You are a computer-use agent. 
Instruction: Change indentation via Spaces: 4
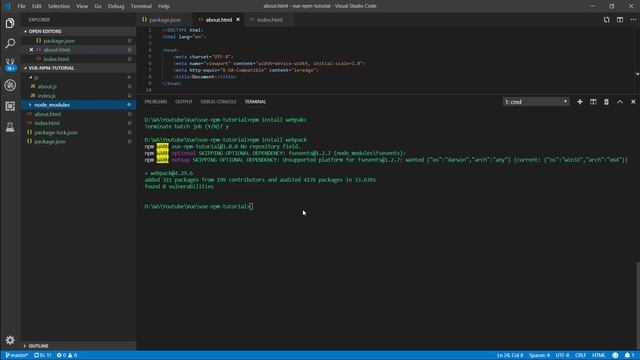(540, 355)
